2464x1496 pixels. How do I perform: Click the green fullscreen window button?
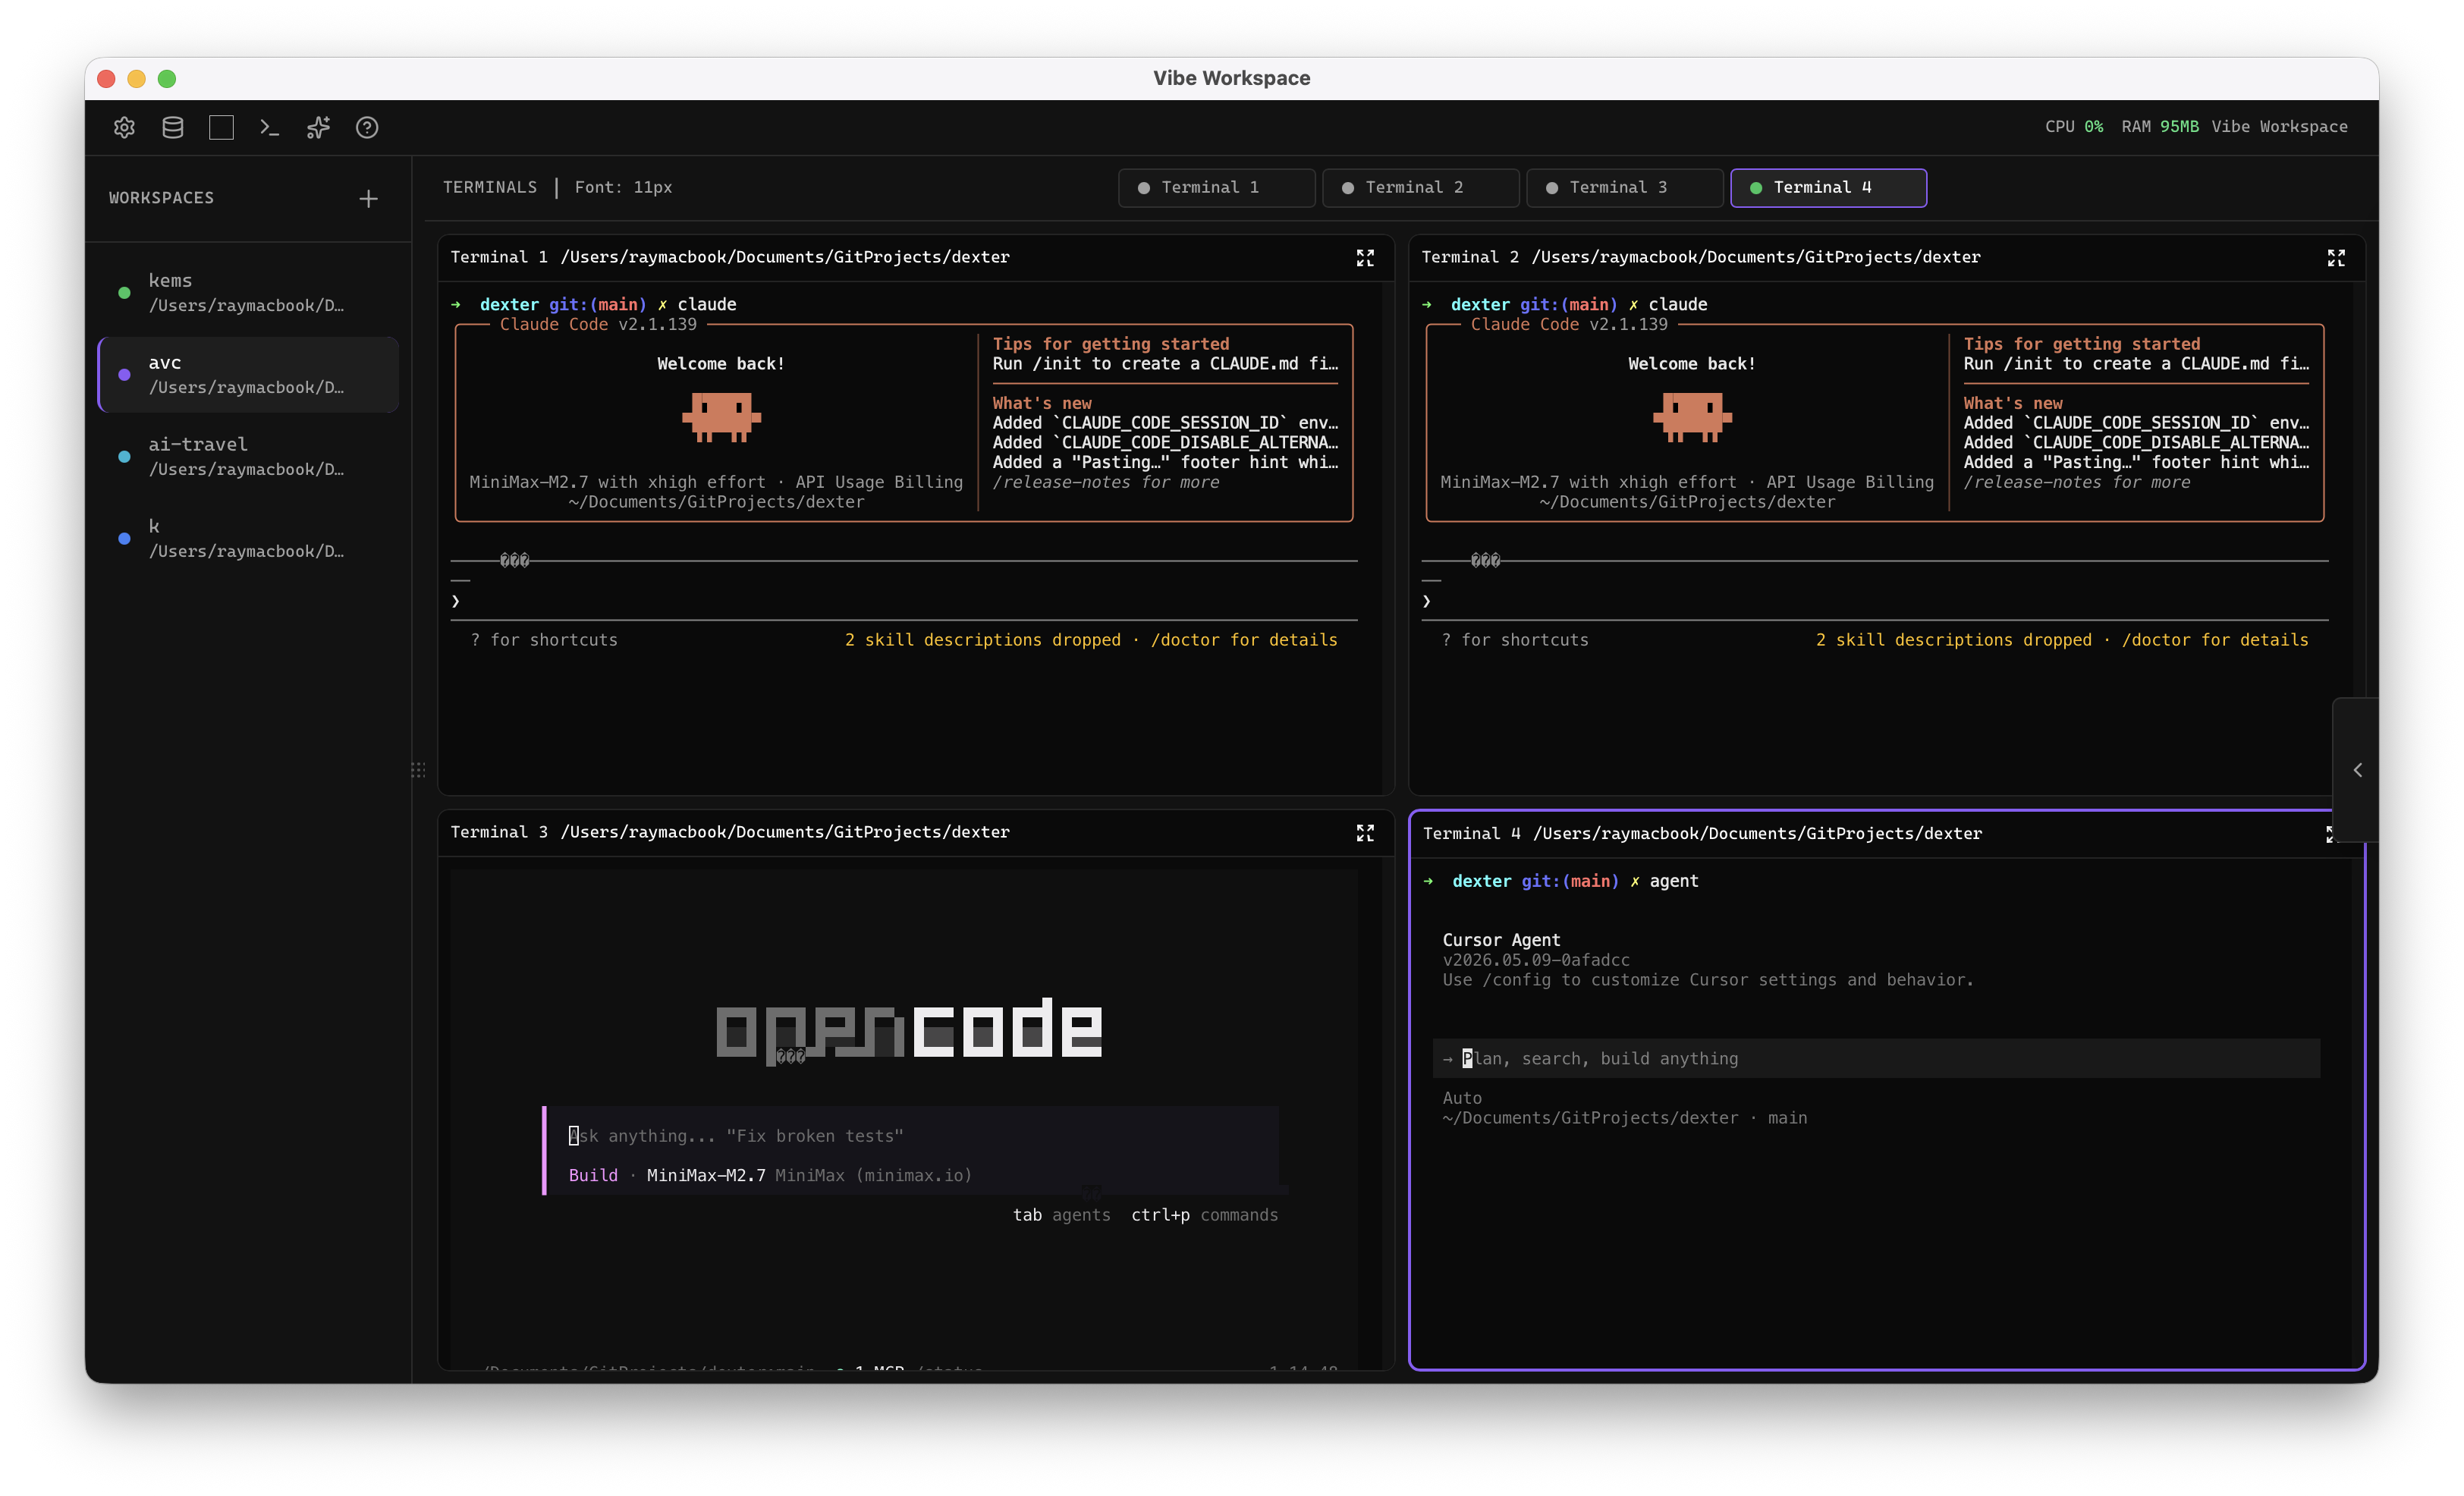pyautogui.click(x=167, y=78)
